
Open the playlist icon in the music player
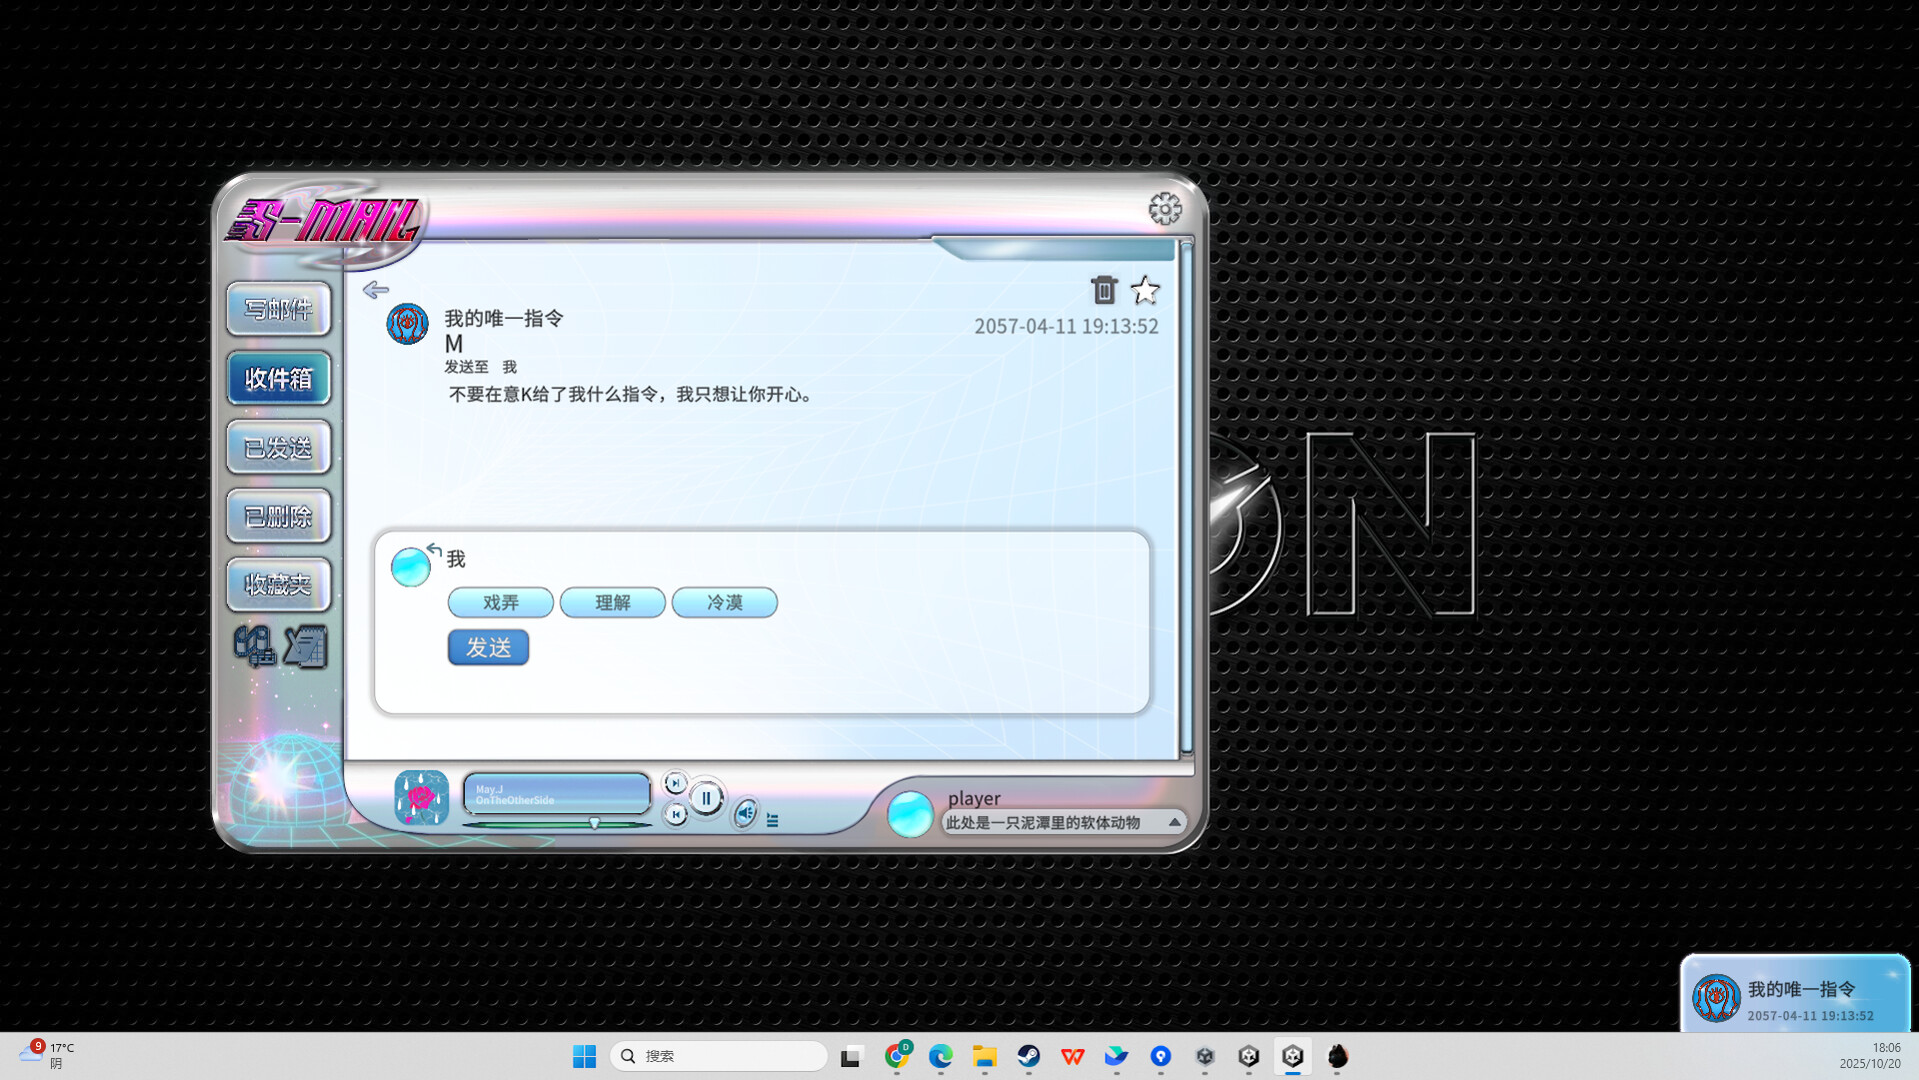click(x=772, y=820)
